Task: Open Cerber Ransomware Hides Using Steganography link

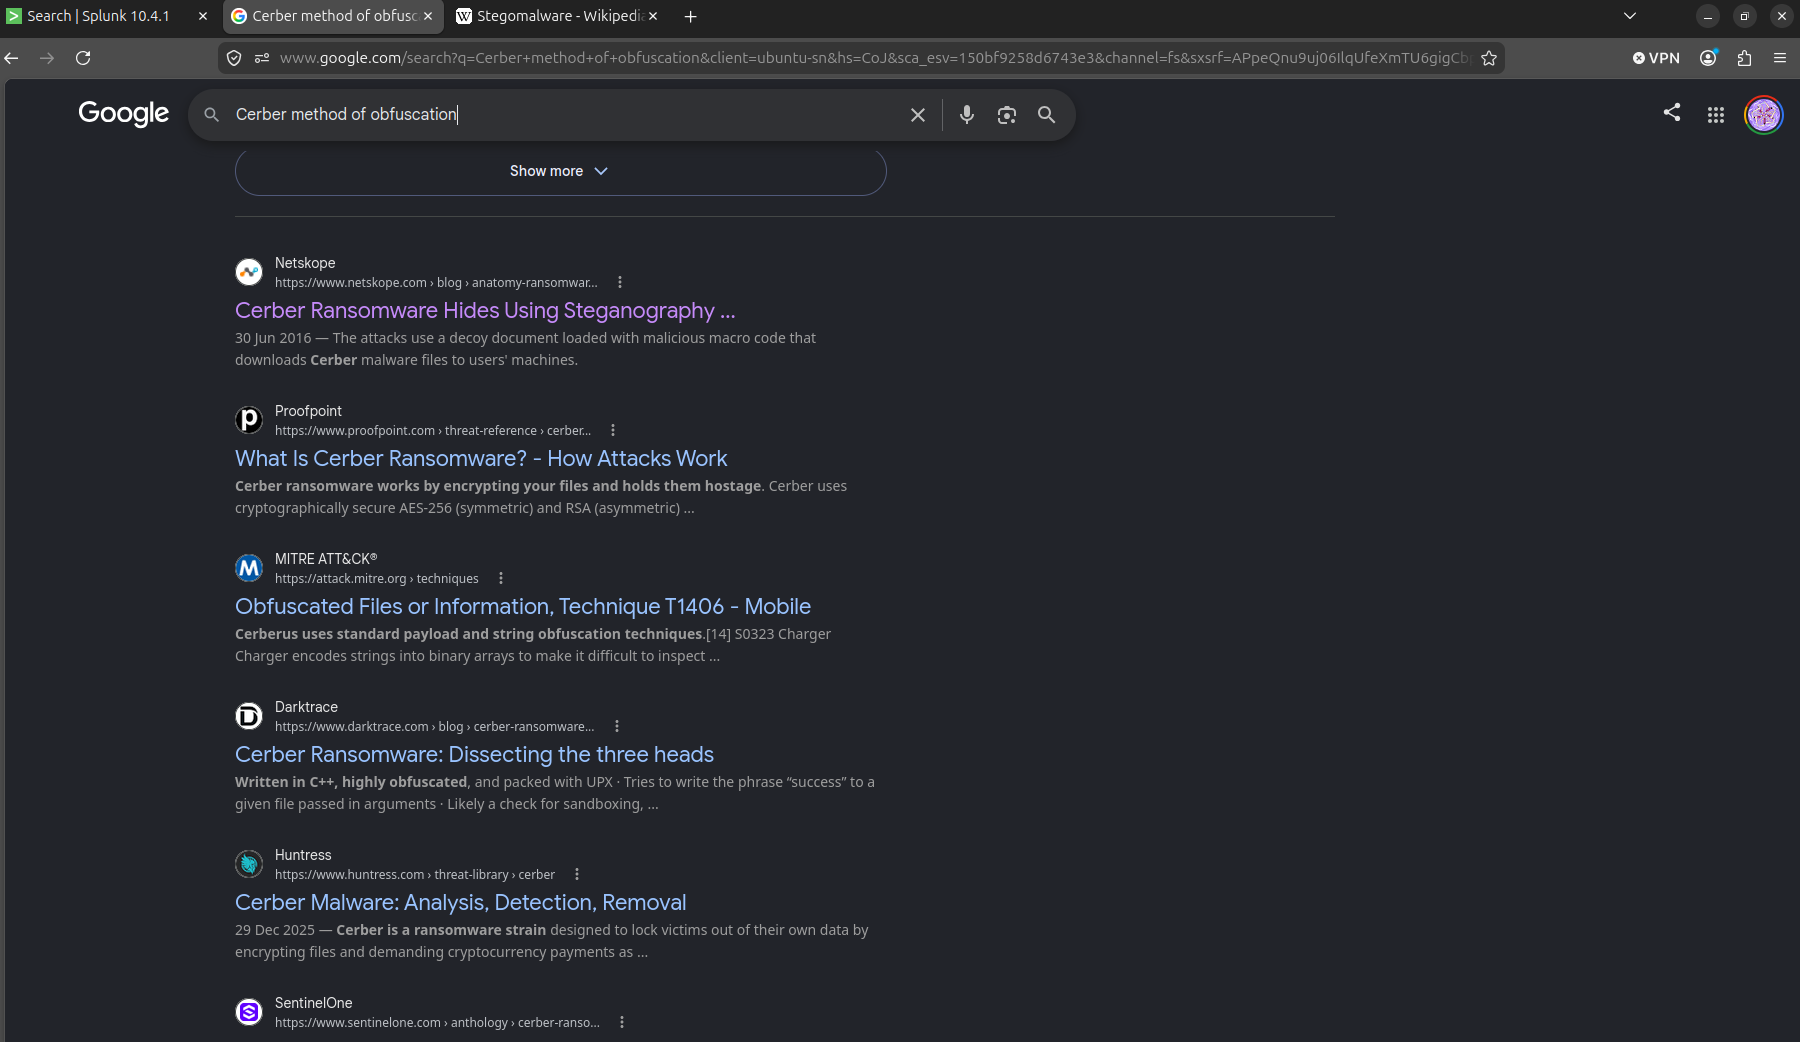Action: pos(485,311)
